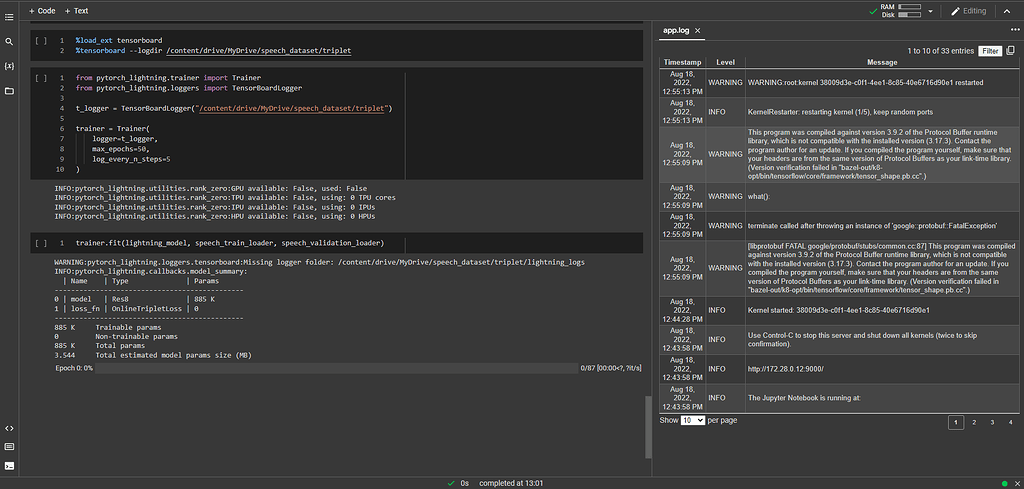Open the three-dot panel options menu
Image resolution: width=1024 pixels, height=489 pixels.
[1014, 31]
